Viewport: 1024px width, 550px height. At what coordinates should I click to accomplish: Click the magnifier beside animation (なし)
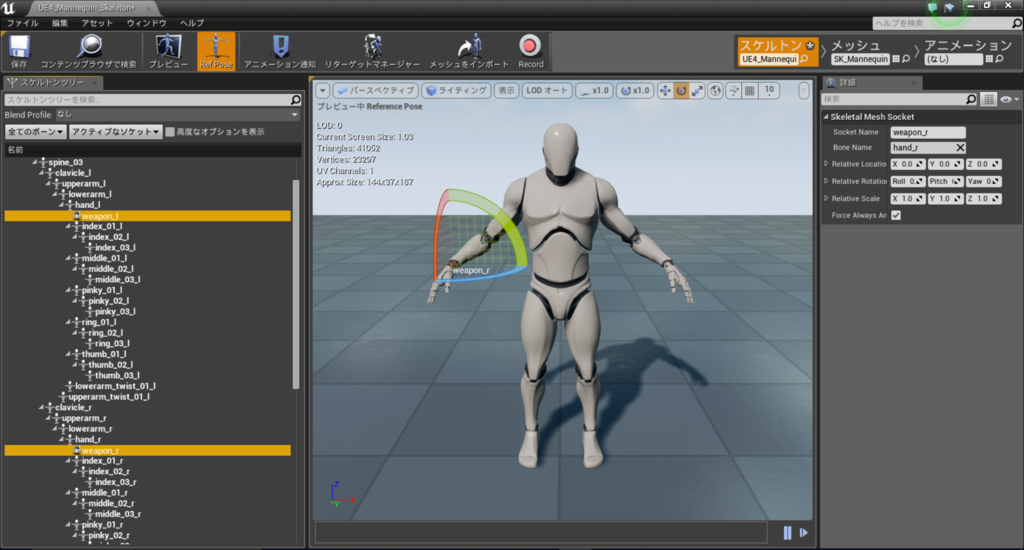pyautogui.click(x=999, y=59)
